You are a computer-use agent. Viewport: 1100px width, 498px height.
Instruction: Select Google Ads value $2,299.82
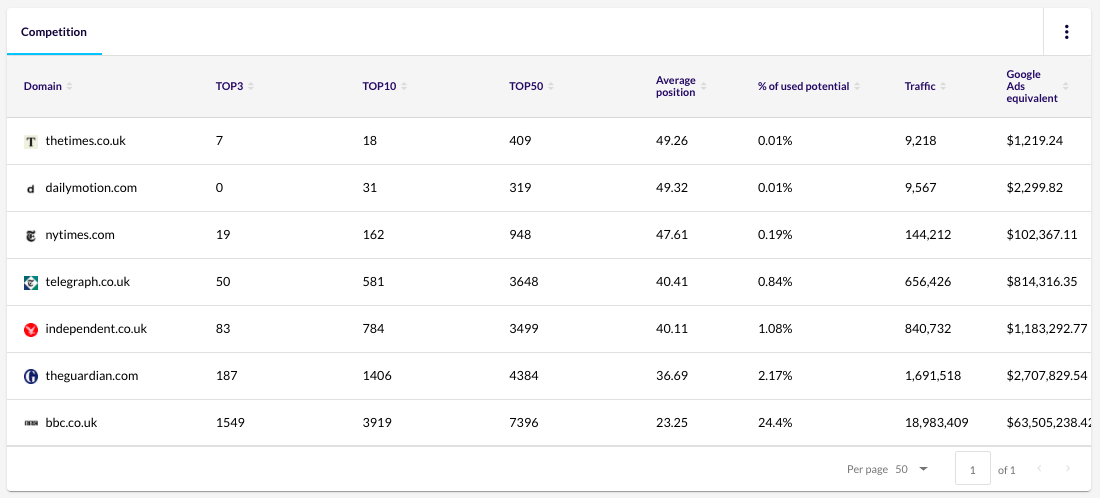click(x=1035, y=188)
